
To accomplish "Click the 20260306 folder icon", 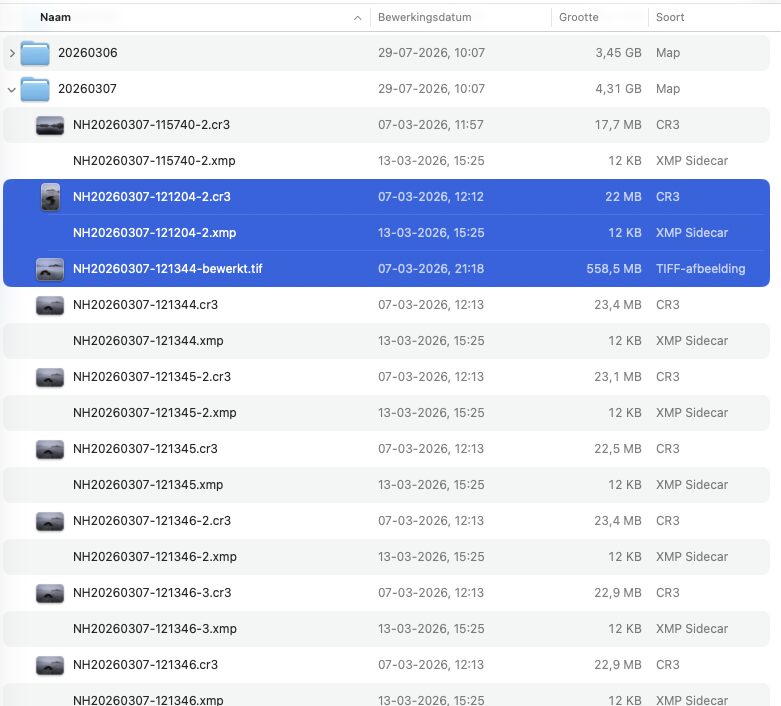I will point(35,53).
